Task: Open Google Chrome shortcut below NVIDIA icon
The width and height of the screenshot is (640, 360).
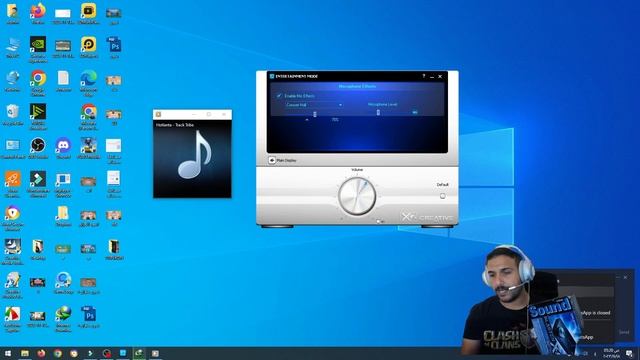Action: (x=38, y=83)
